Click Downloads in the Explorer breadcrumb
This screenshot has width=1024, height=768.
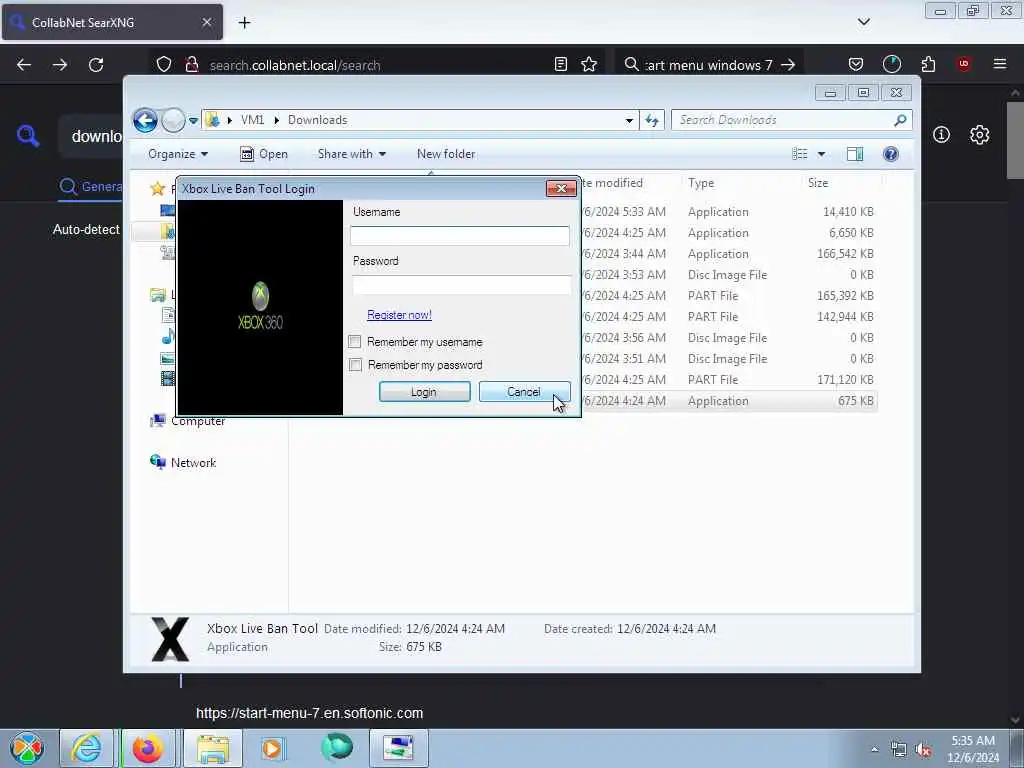click(317, 120)
